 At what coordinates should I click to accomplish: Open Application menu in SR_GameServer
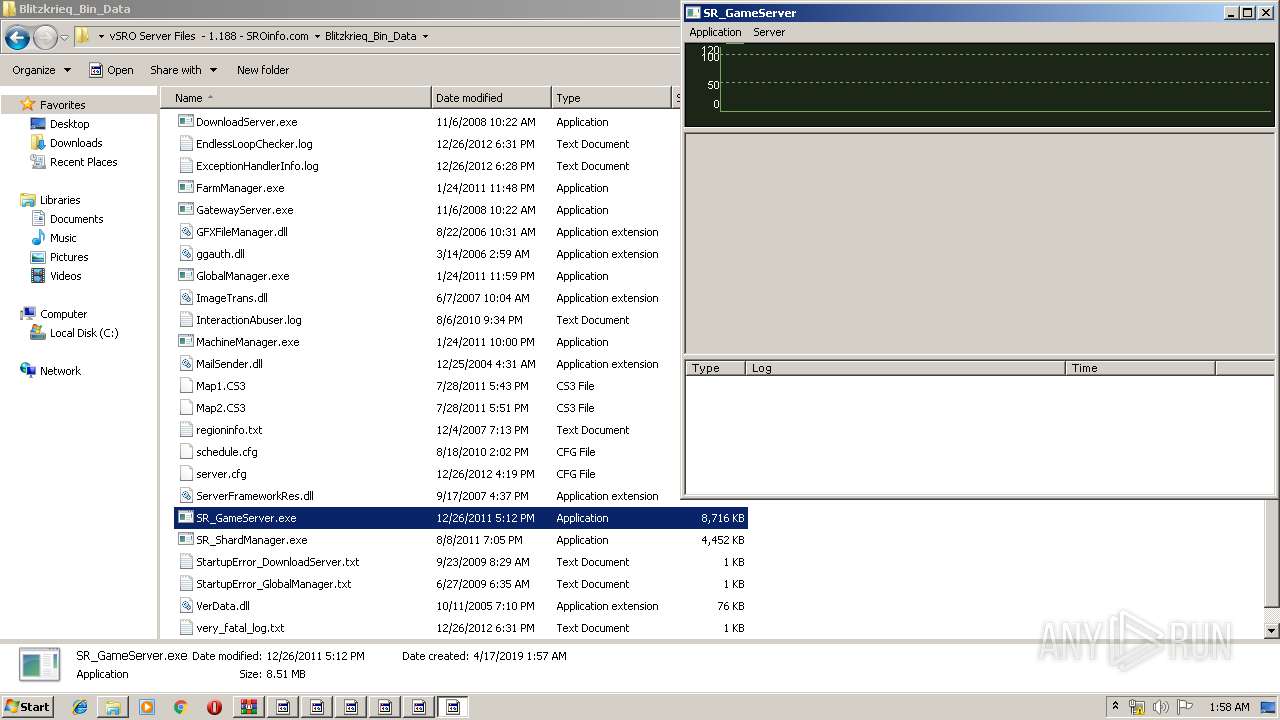point(715,32)
